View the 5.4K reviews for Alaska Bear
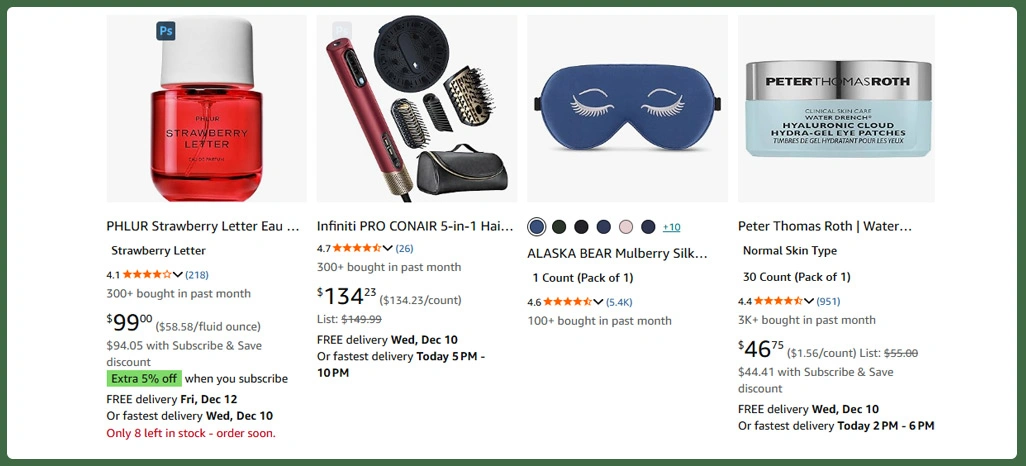 619,302
